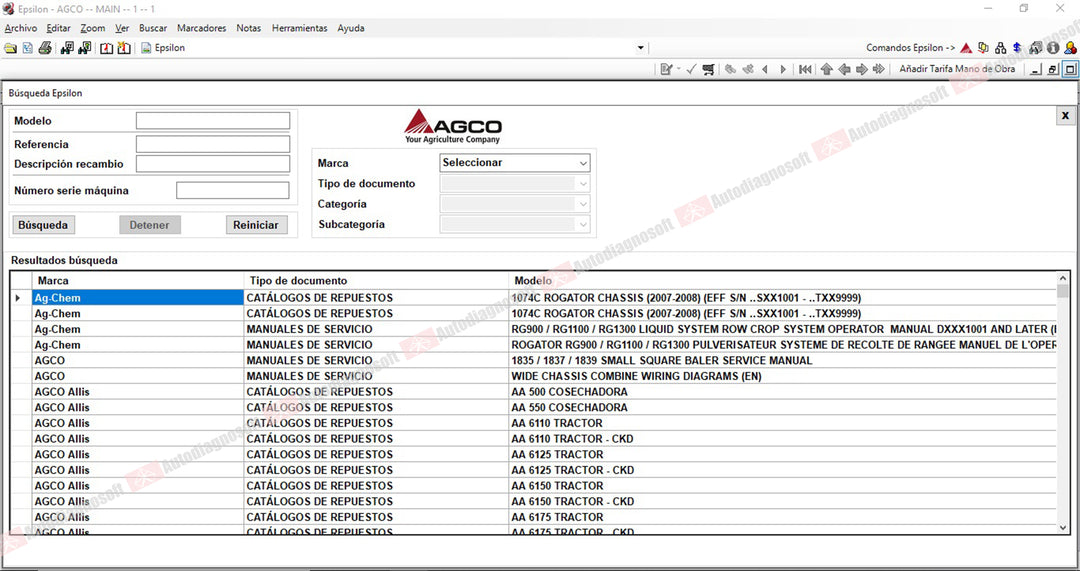
Task: Restore the inner document window
Action: click(1052, 70)
